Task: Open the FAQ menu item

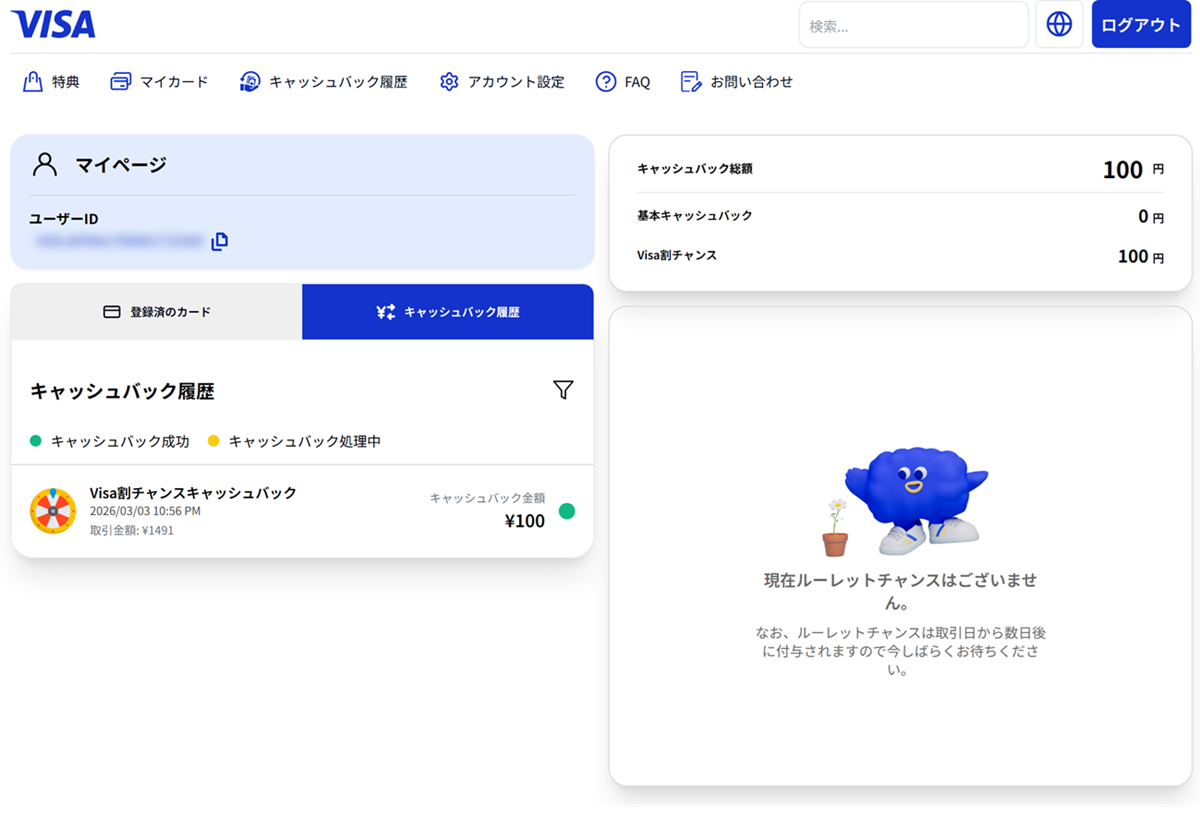Action: (x=637, y=82)
